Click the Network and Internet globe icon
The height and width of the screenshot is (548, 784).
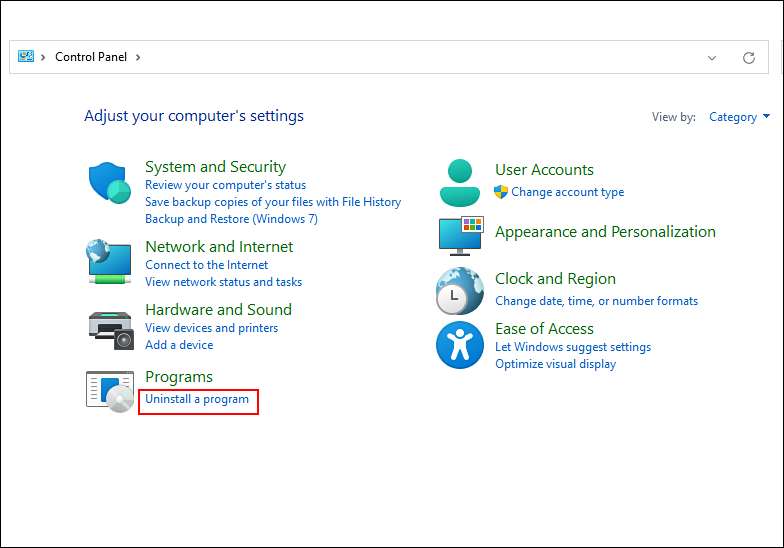110,262
